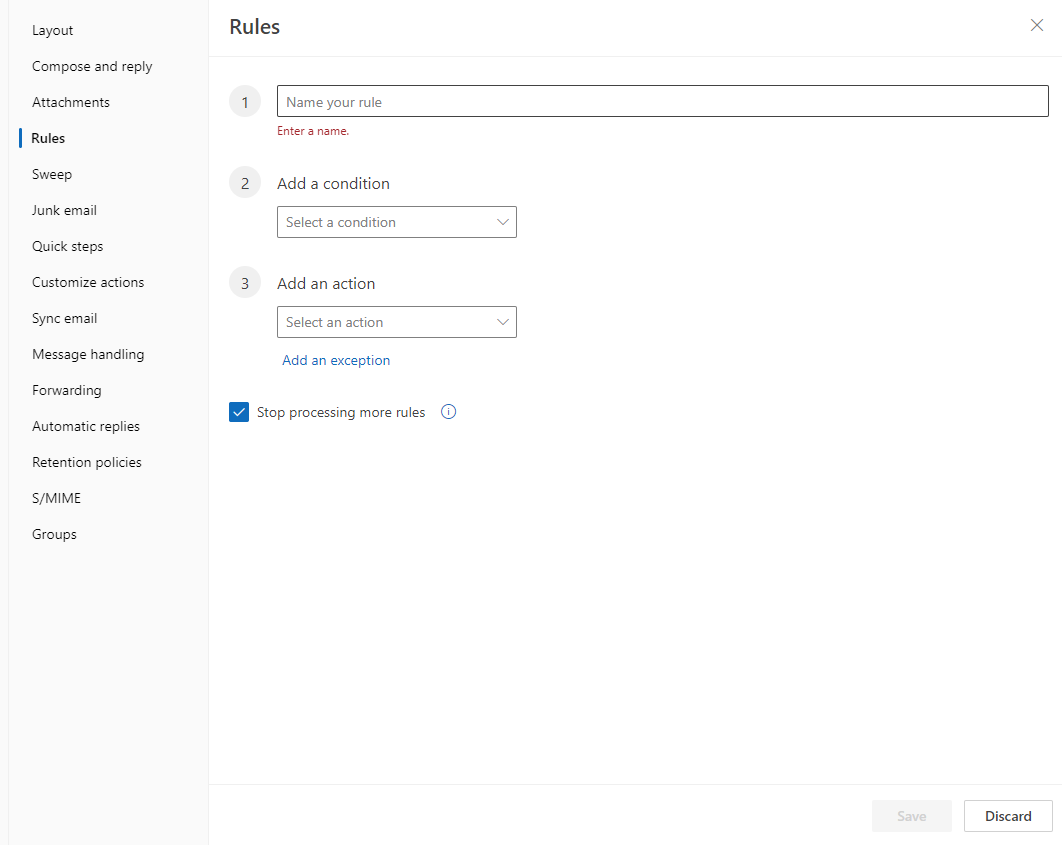Open Quick steps settings
The height and width of the screenshot is (845, 1062).
pos(67,246)
